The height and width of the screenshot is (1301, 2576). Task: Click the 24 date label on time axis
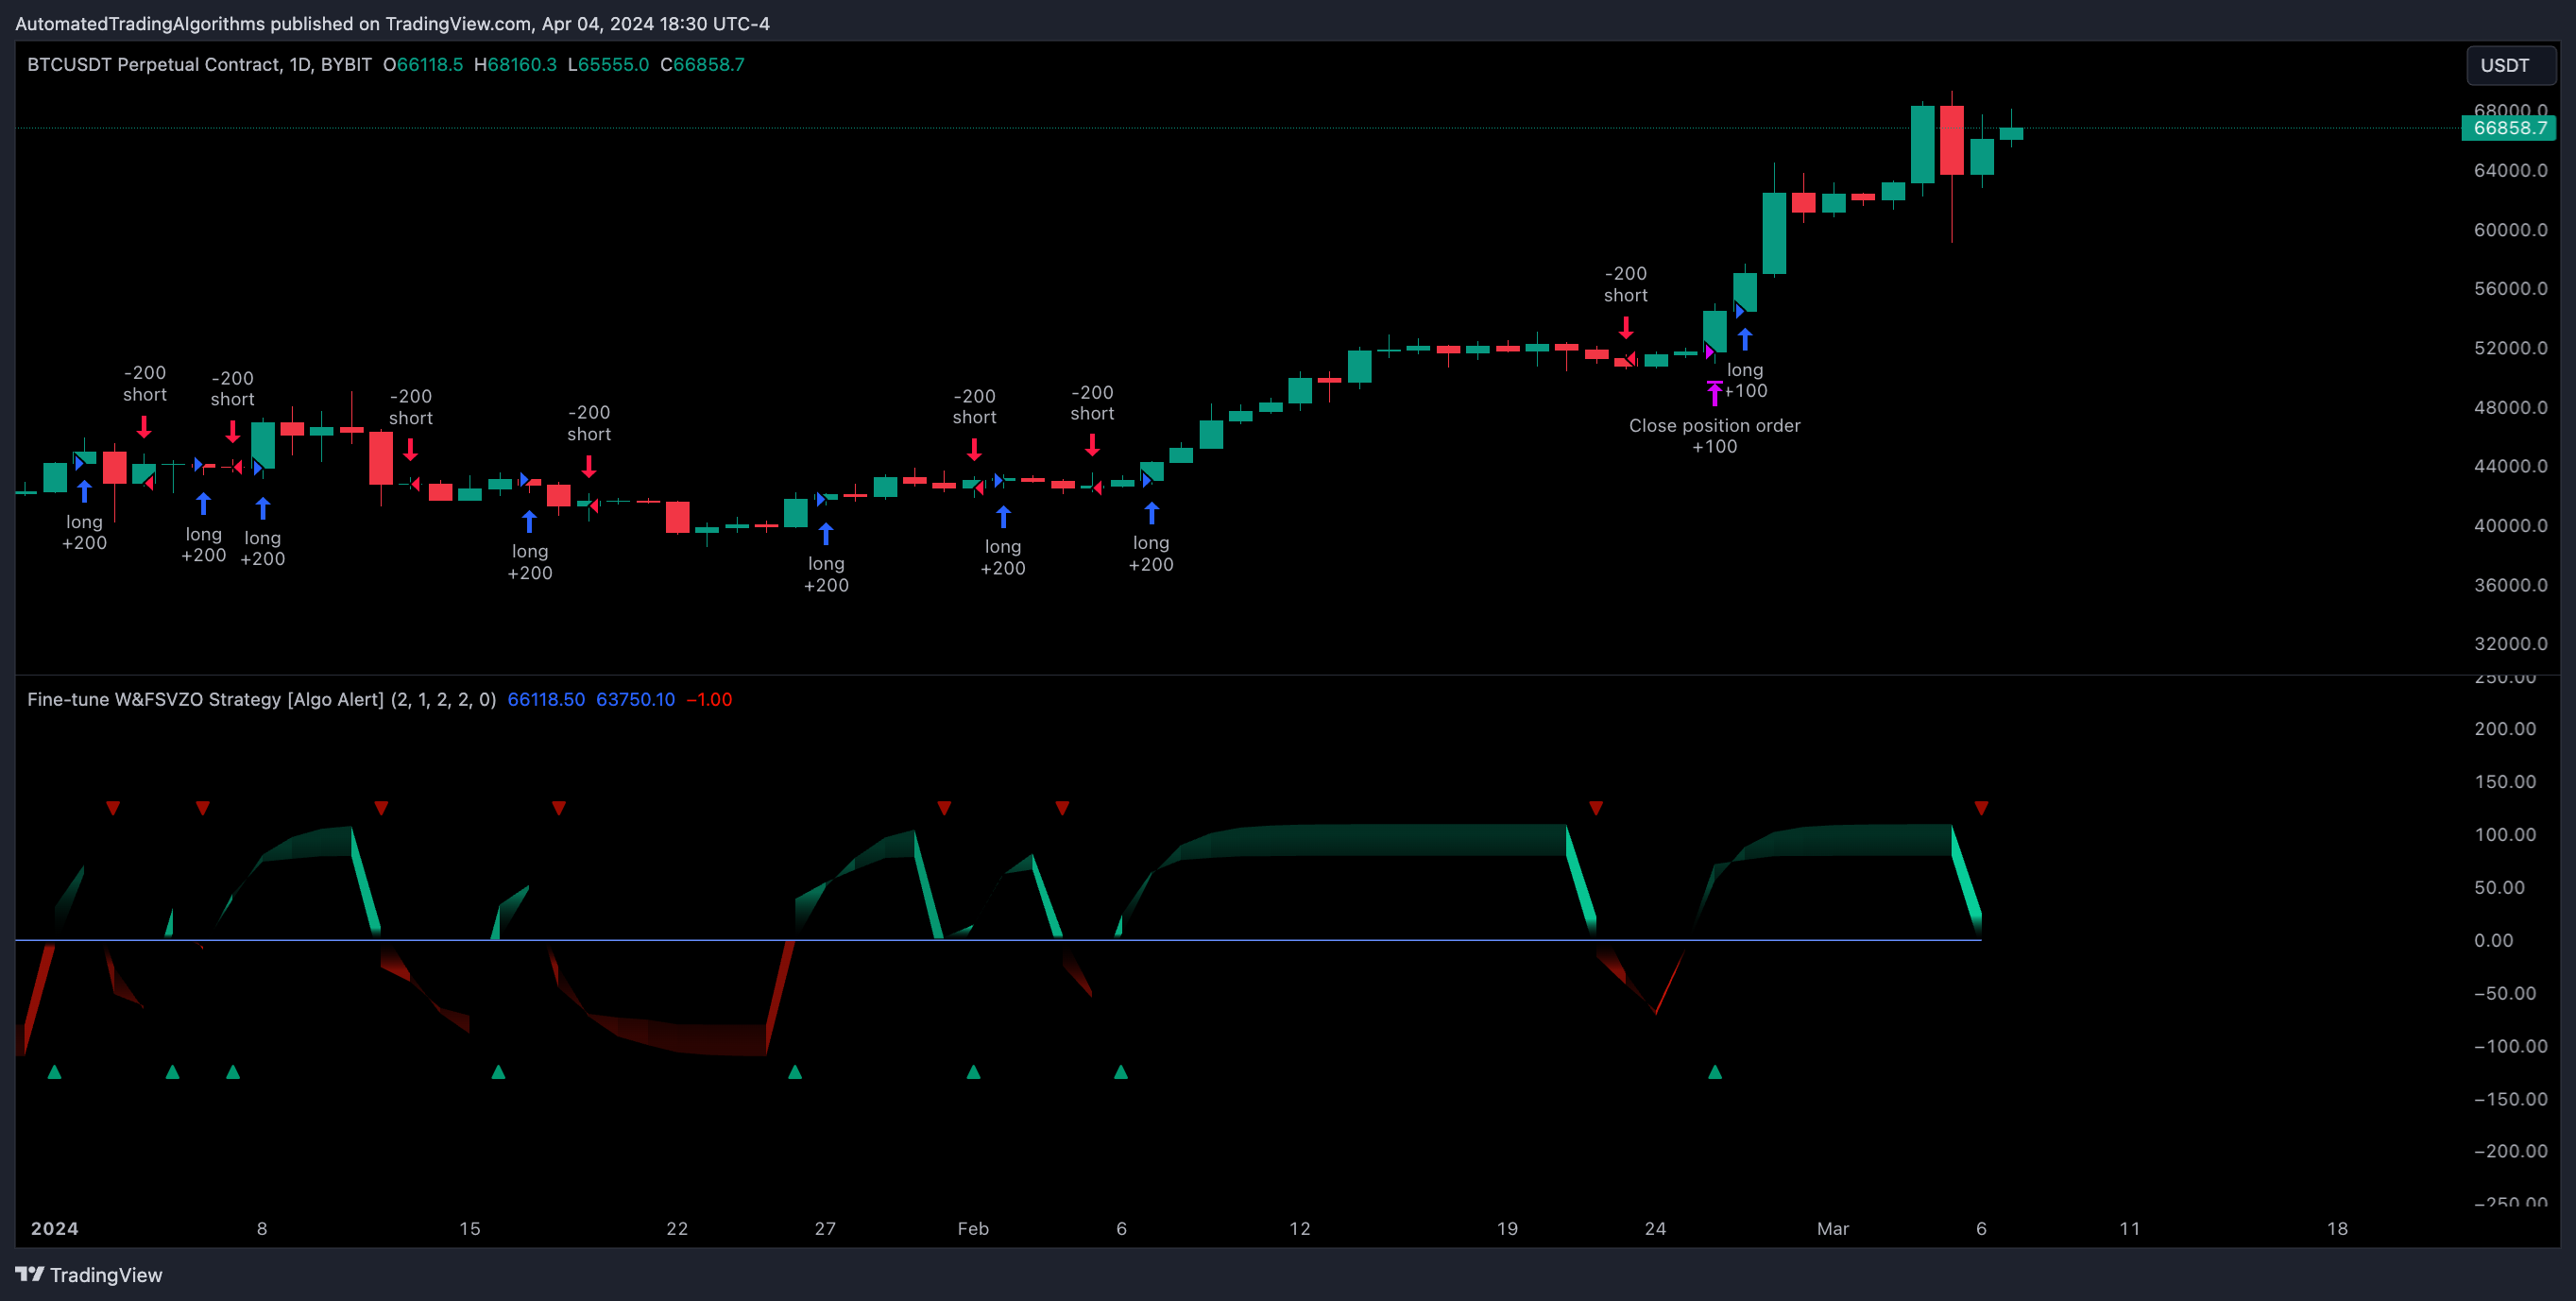[x=1656, y=1229]
